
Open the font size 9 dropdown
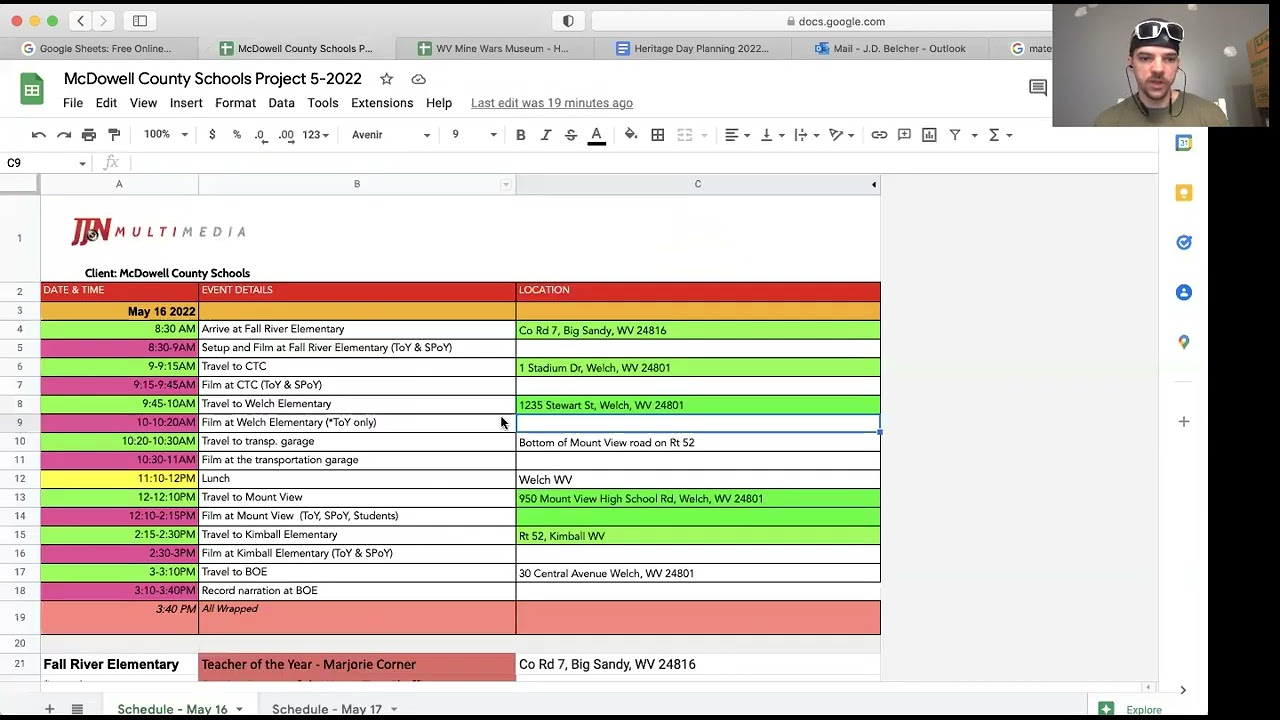(x=474, y=135)
